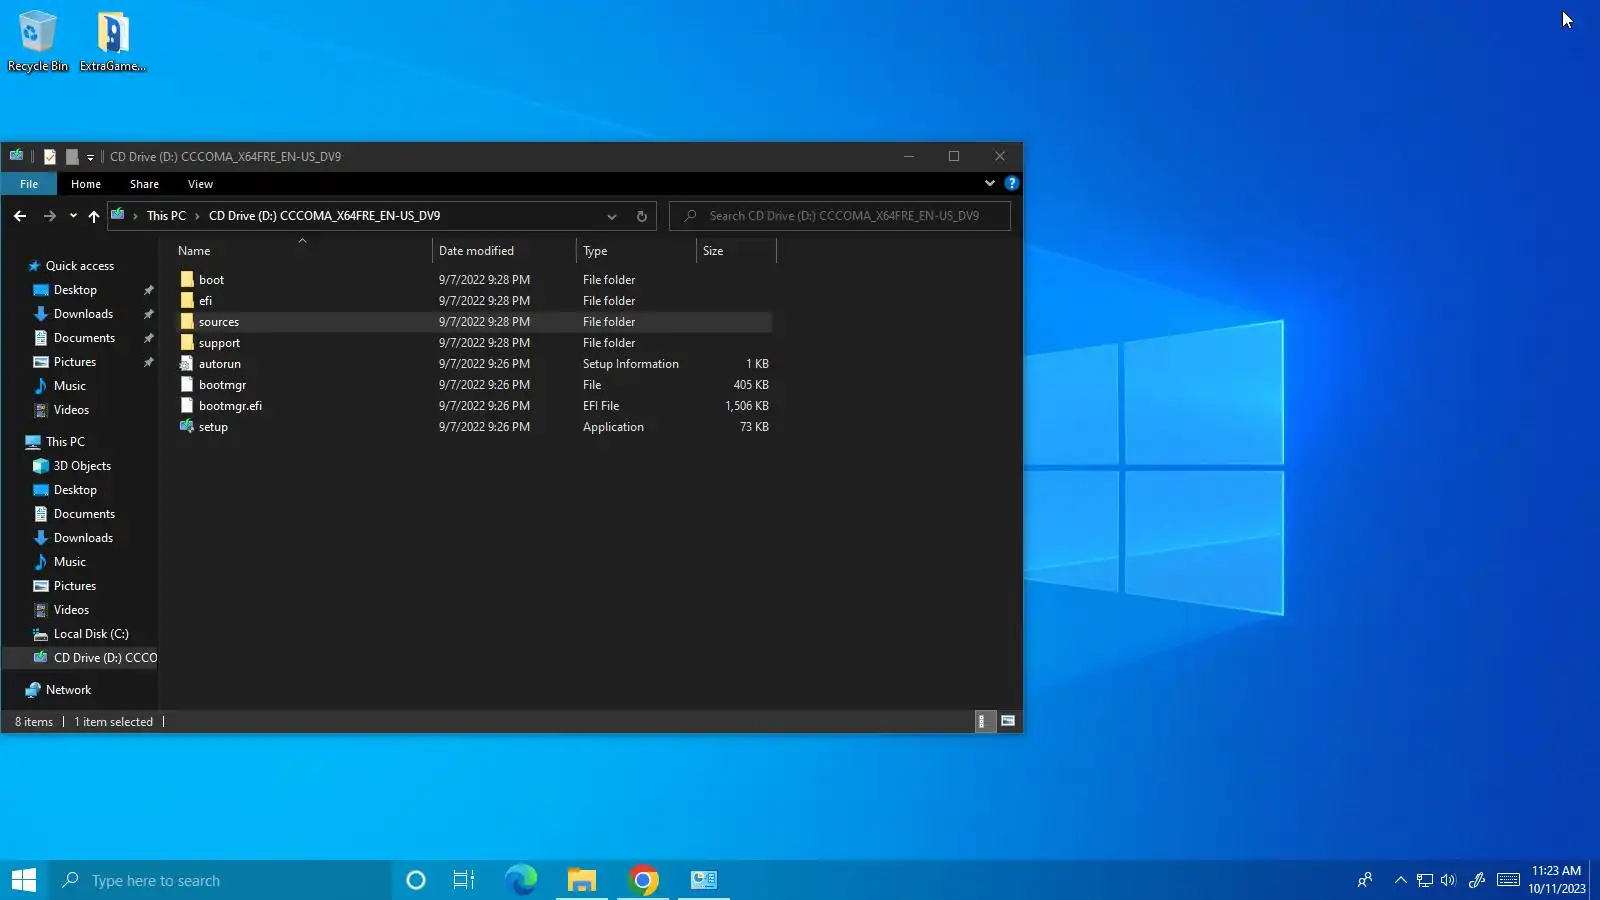Launch Cortana from the taskbar
1600x900 pixels.
pos(416,880)
